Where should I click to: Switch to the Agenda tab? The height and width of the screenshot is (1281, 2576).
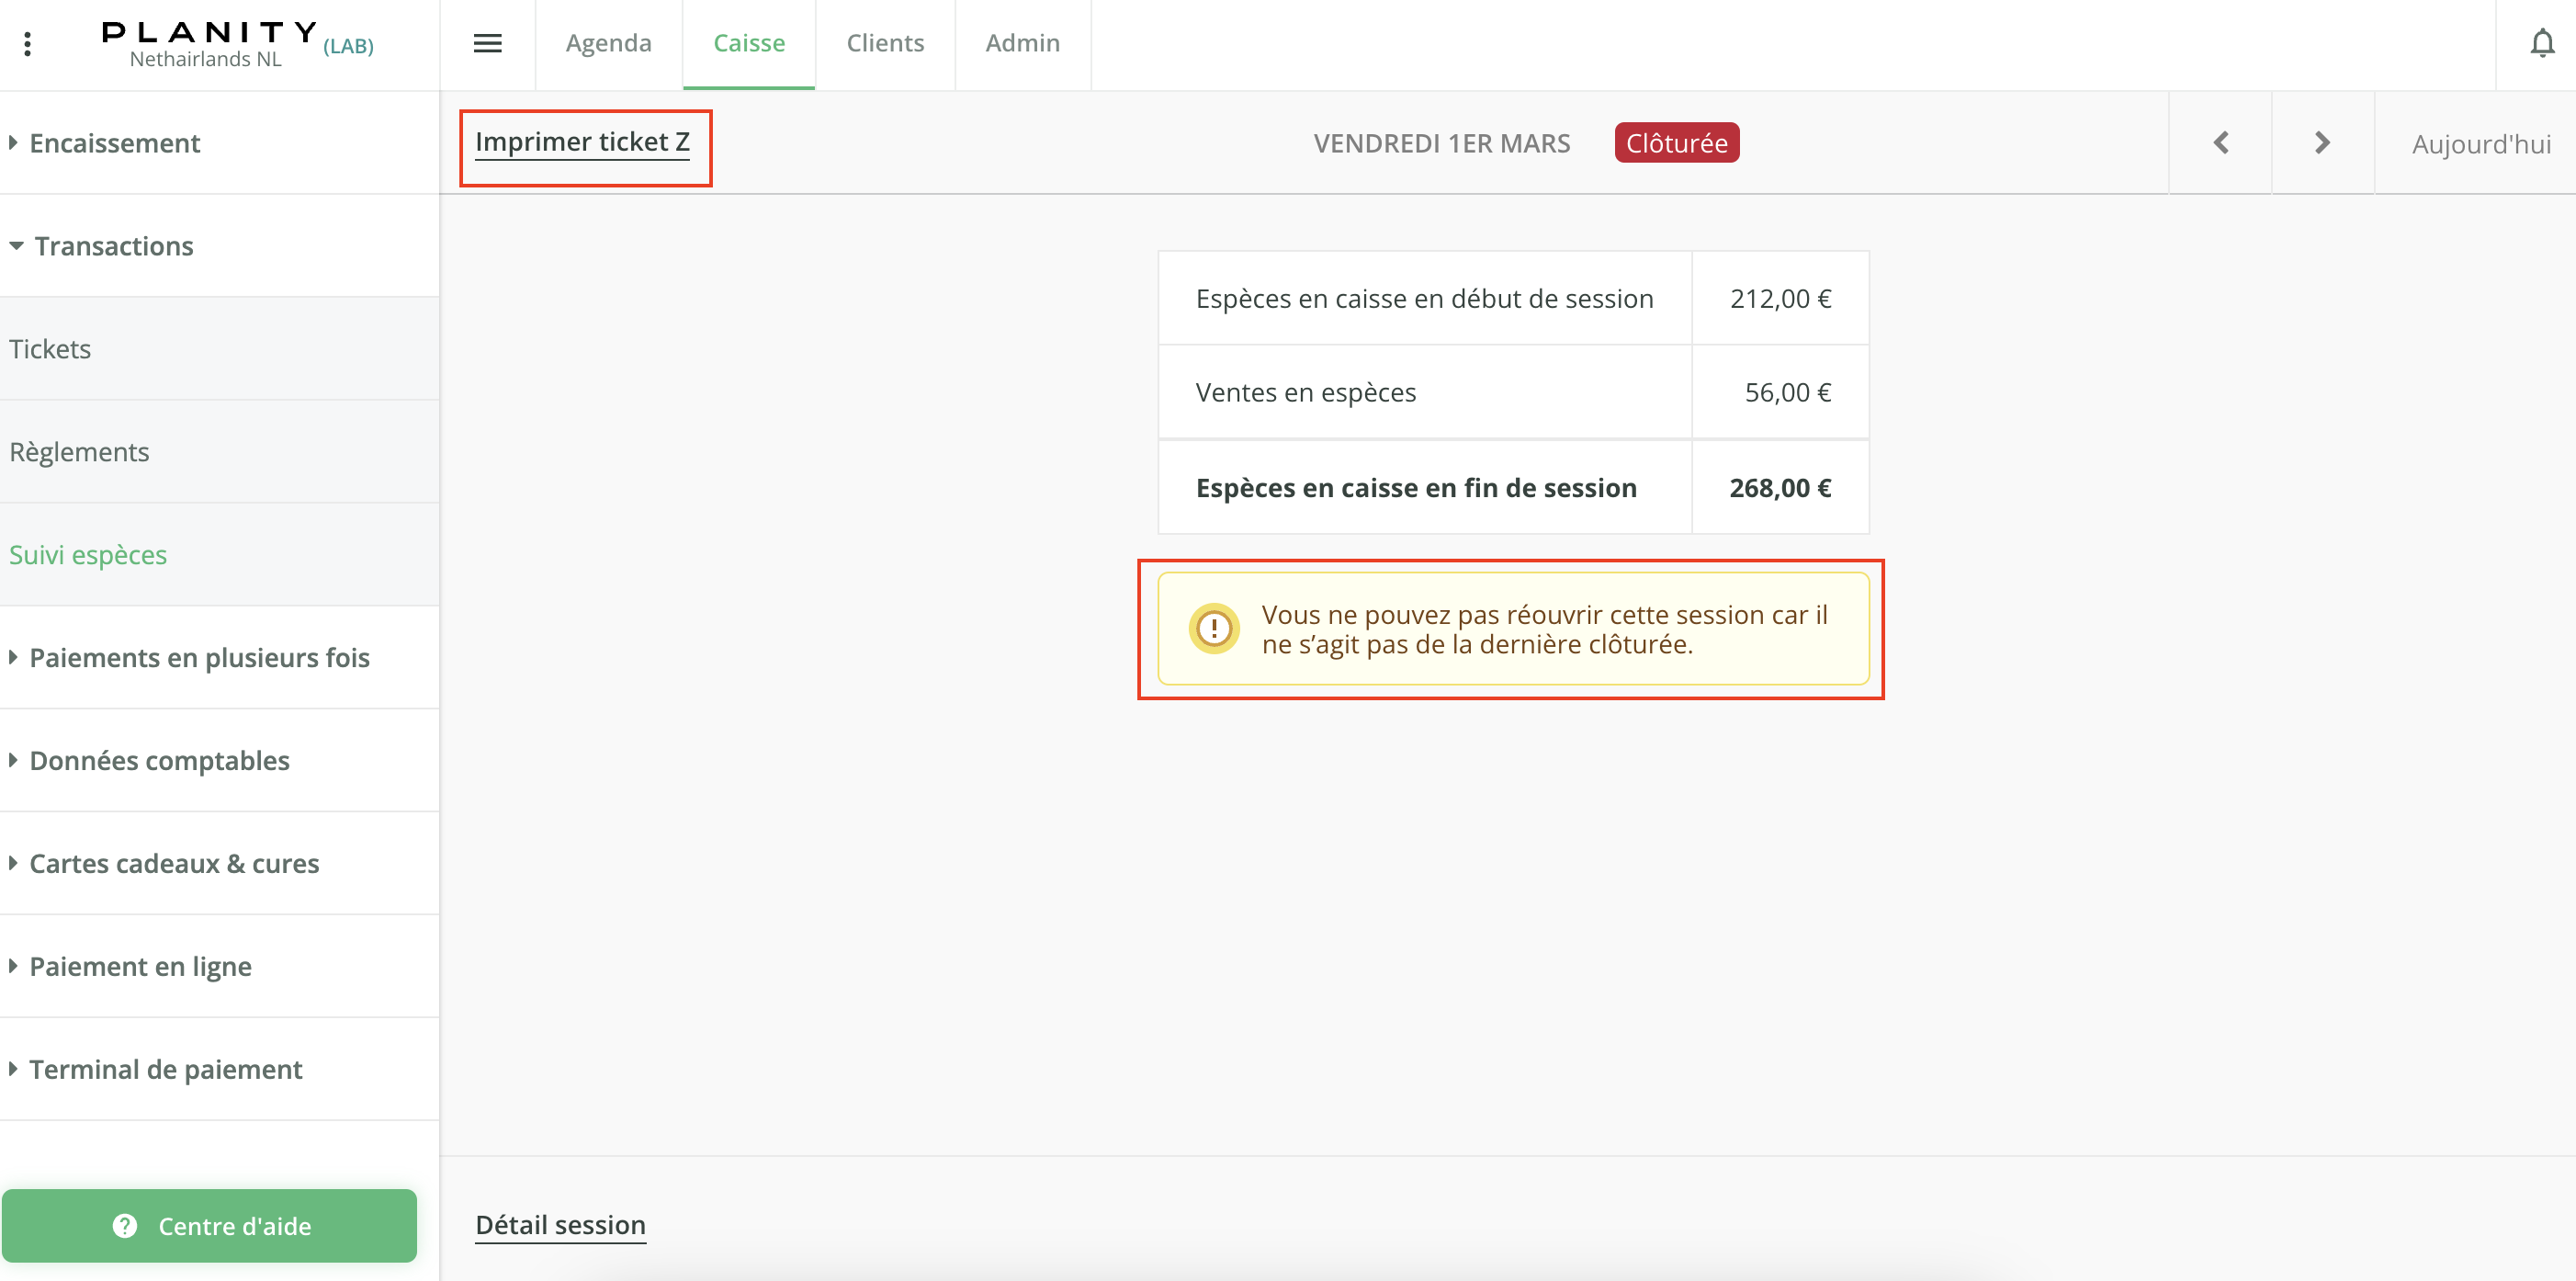point(608,44)
